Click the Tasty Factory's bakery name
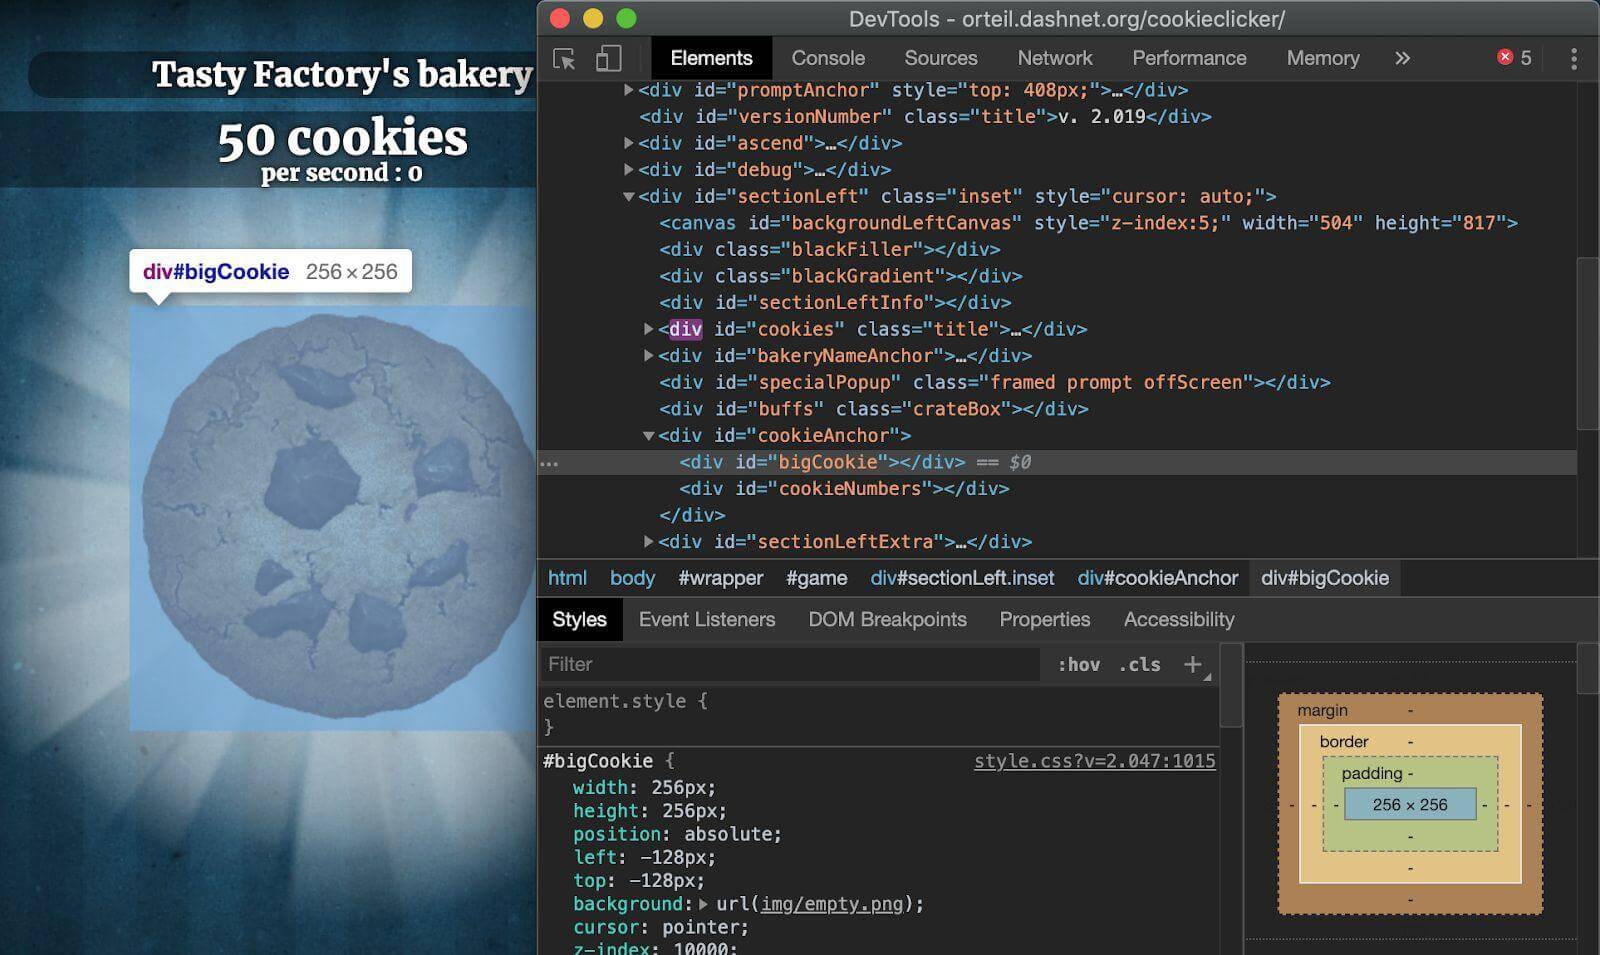This screenshot has height=955, width=1600. click(x=341, y=74)
